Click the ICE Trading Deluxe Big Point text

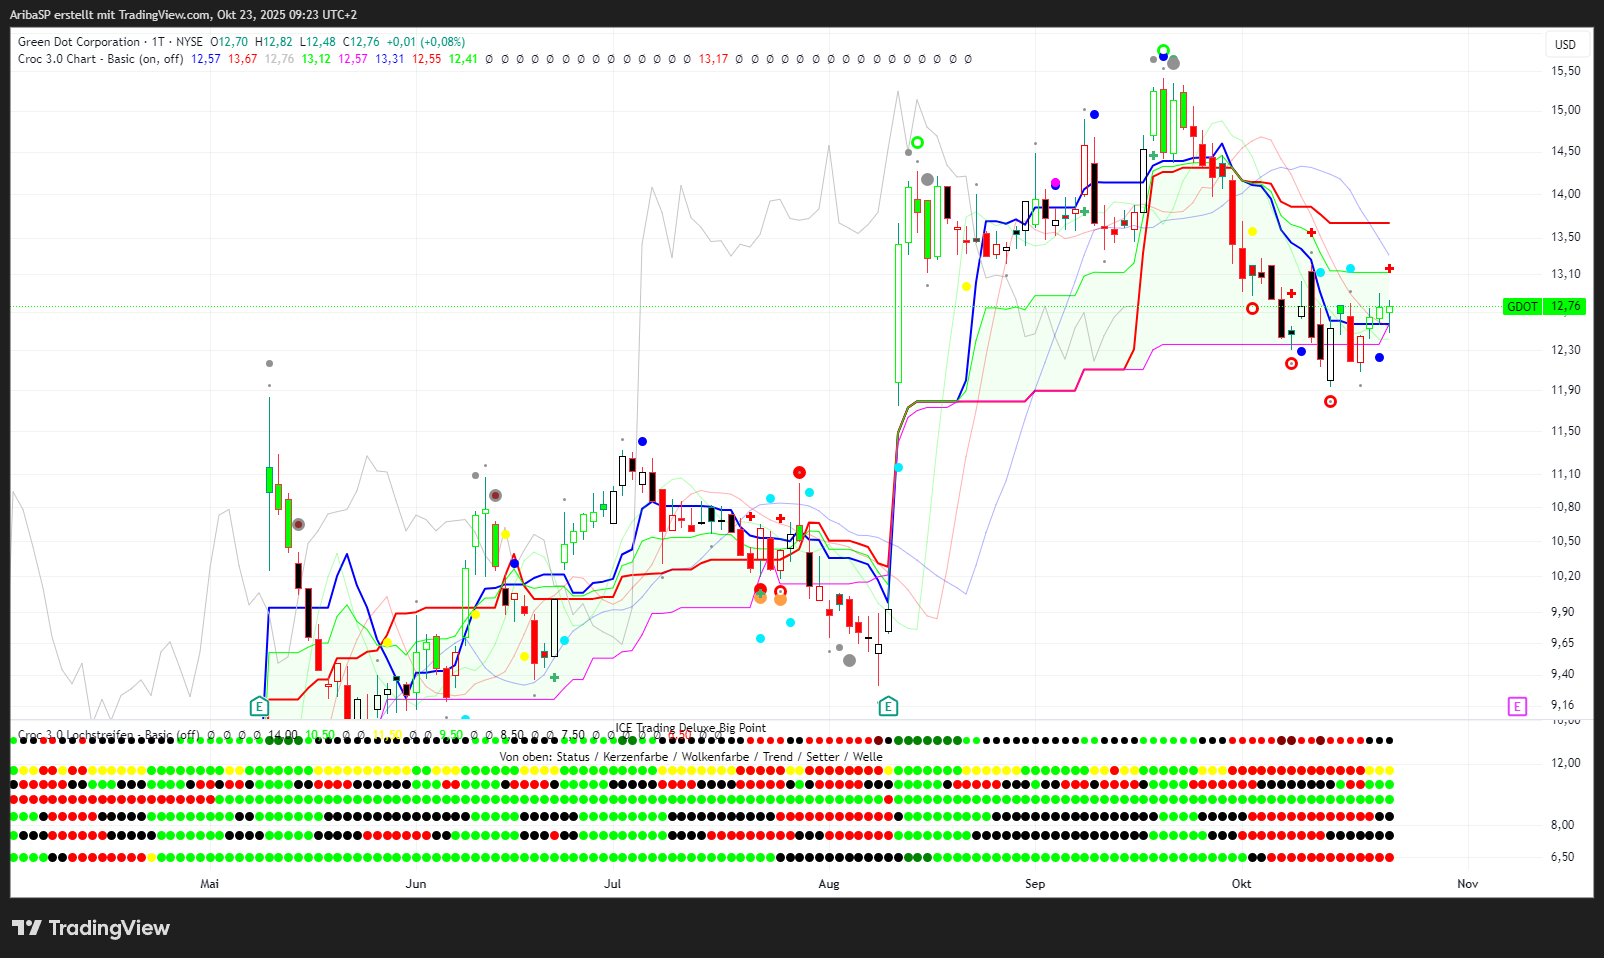[690, 728]
